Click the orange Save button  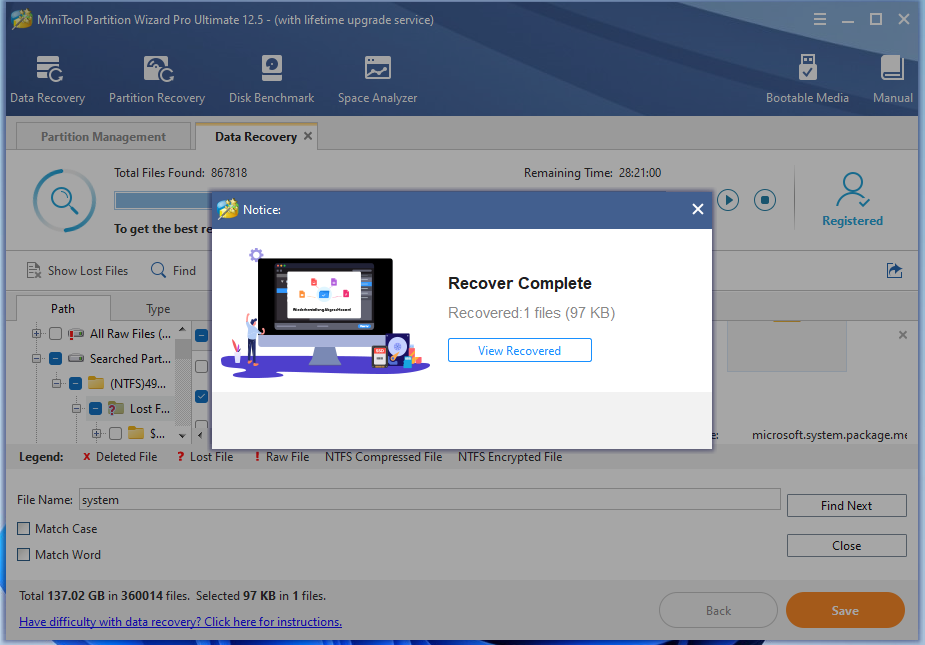click(x=845, y=611)
